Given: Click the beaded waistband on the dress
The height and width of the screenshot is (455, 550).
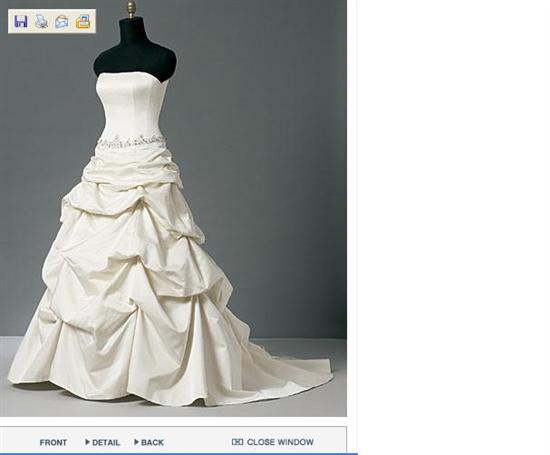Looking at the screenshot, I should (x=132, y=142).
